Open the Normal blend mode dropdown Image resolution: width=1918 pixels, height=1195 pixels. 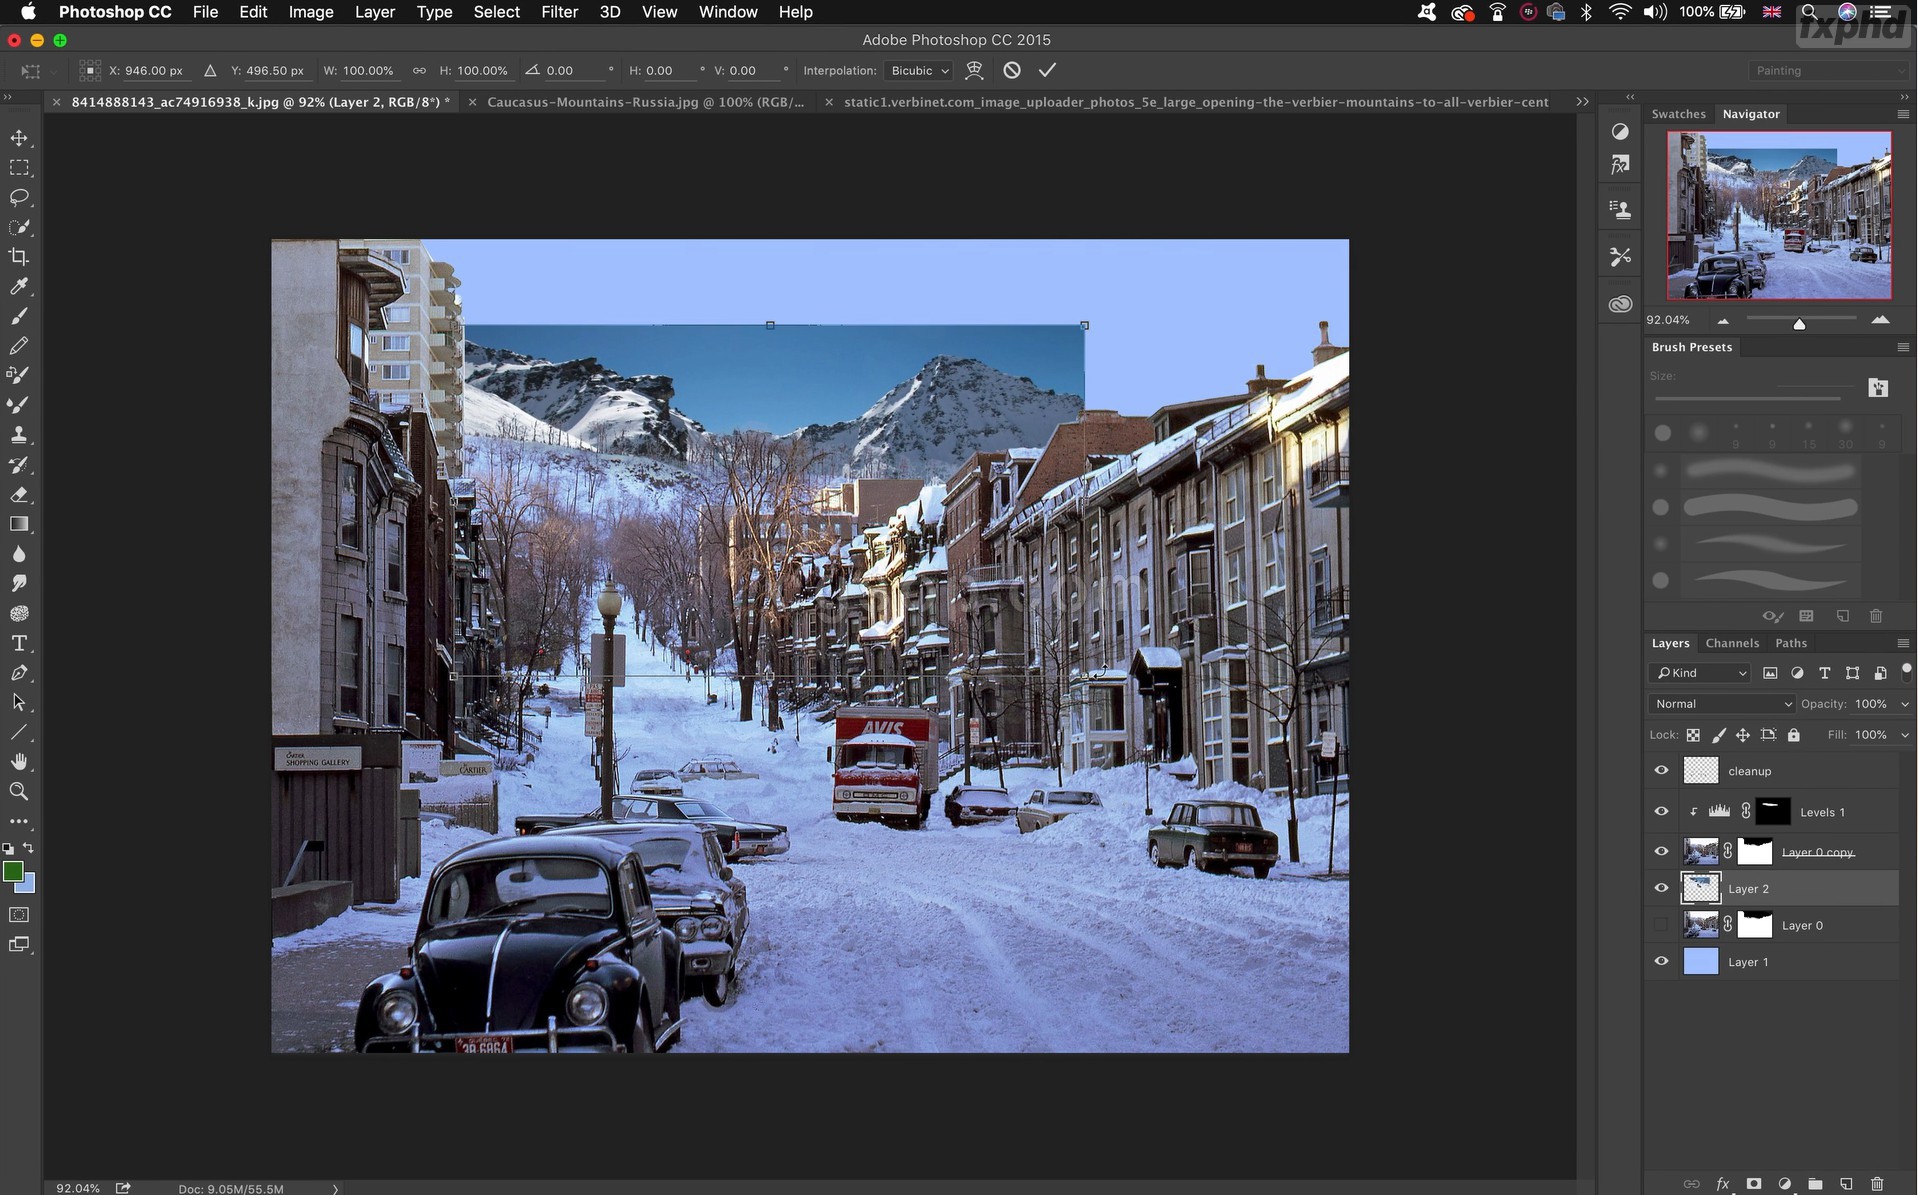1722,704
